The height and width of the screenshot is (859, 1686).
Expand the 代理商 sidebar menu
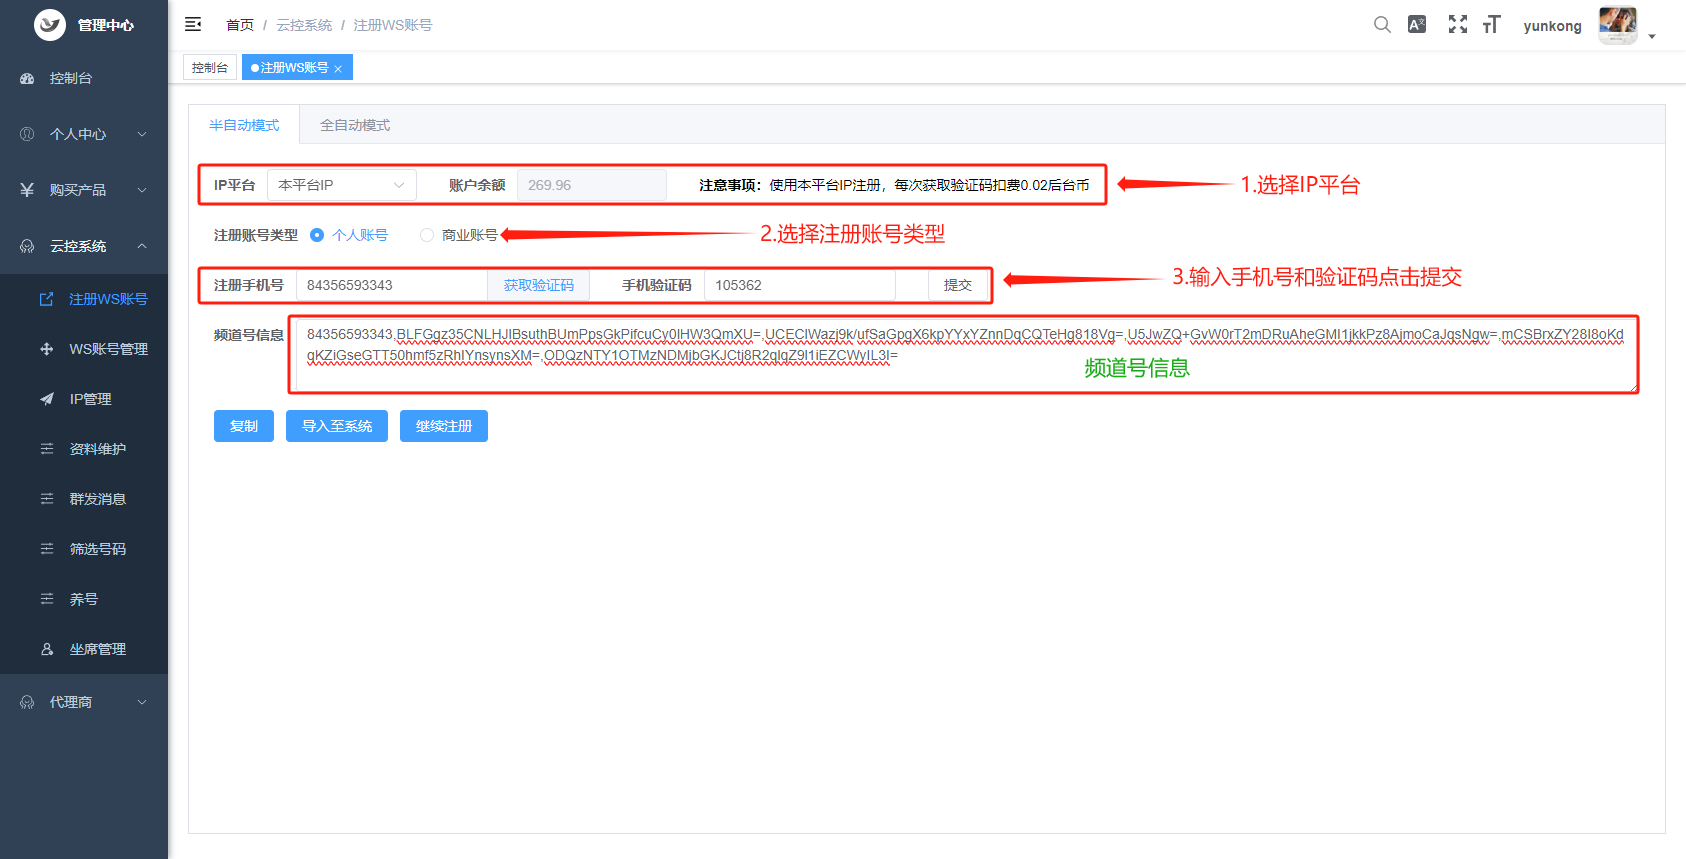coord(84,702)
